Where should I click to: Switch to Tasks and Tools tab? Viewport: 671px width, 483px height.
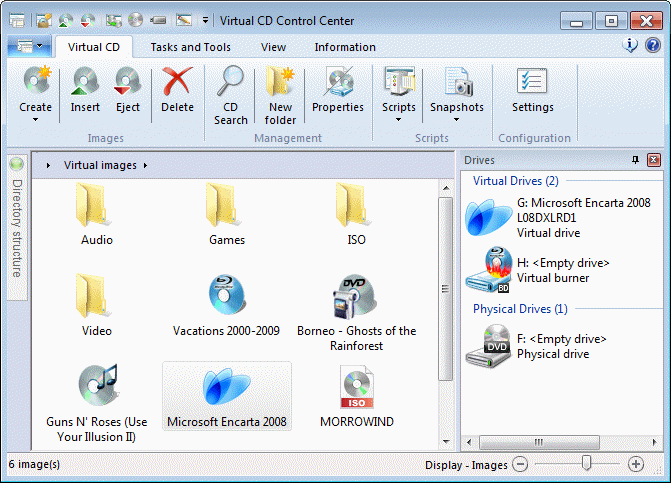(x=190, y=47)
